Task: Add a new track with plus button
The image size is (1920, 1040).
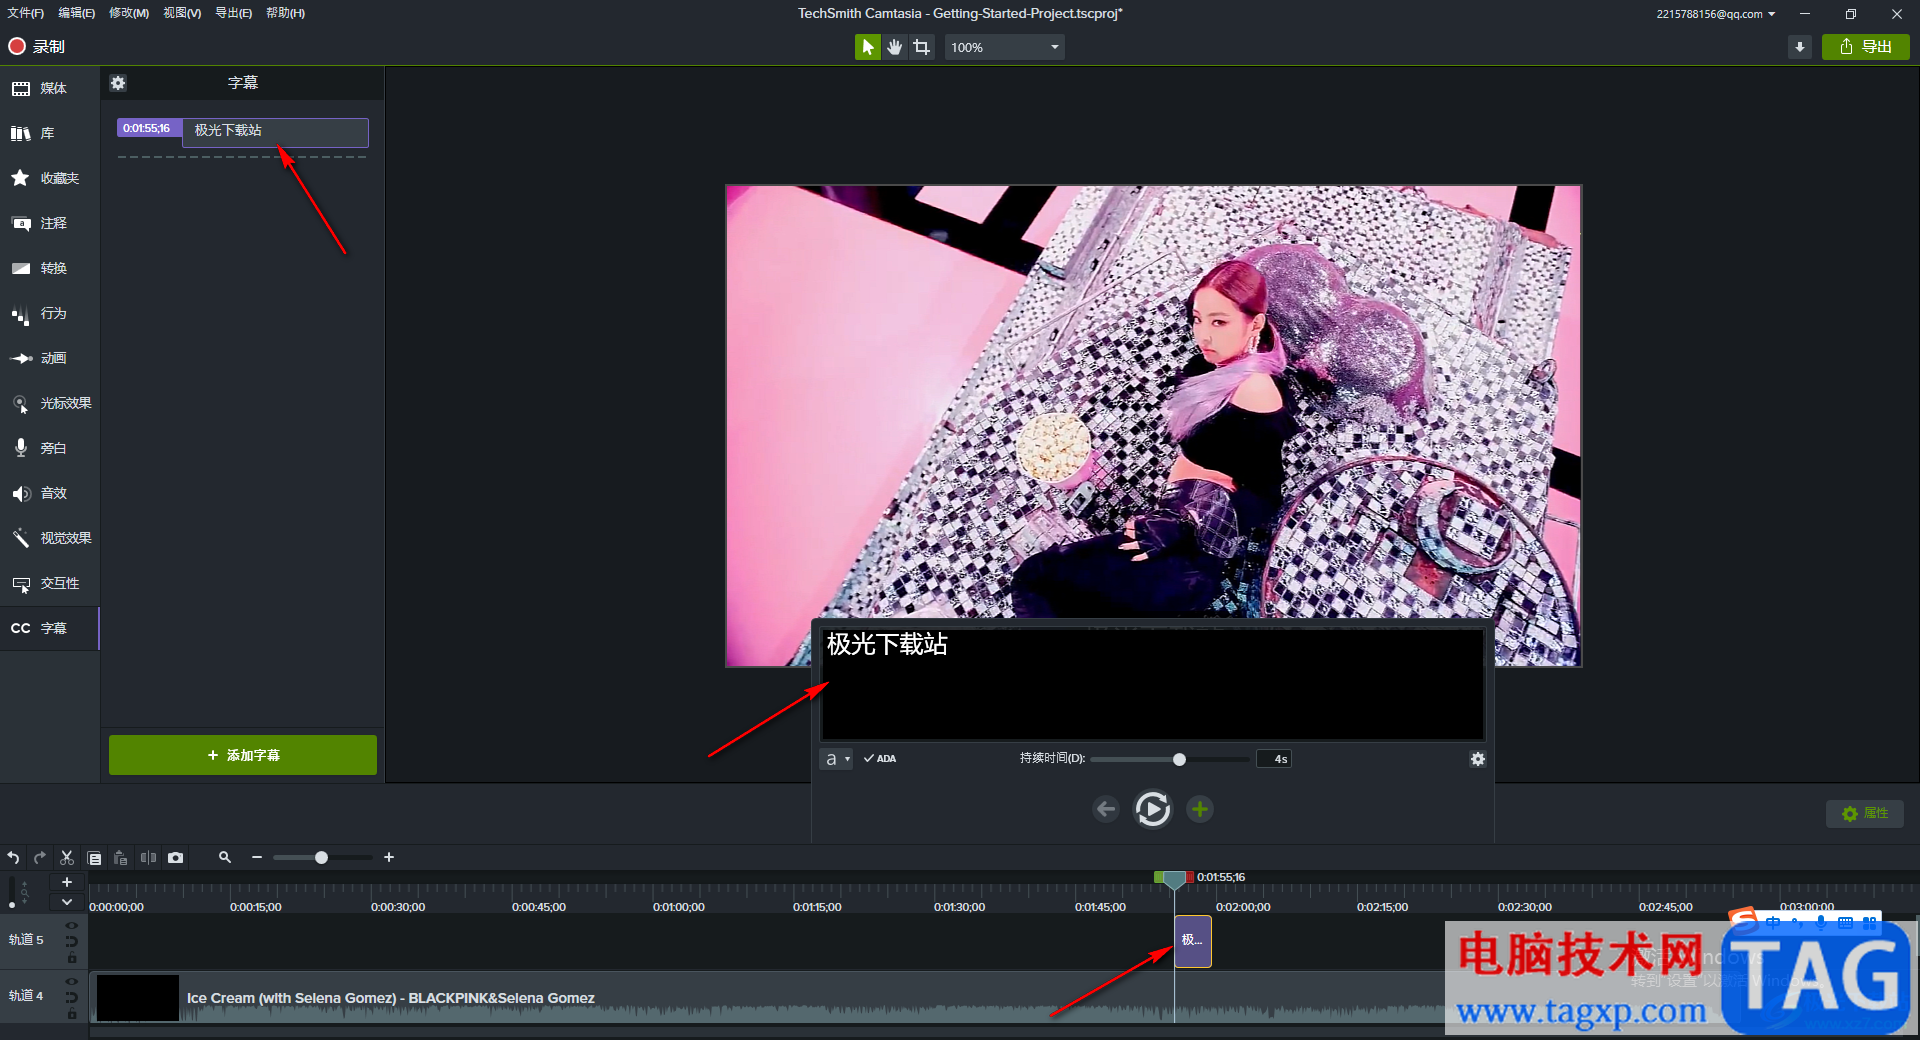Action: [x=67, y=882]
